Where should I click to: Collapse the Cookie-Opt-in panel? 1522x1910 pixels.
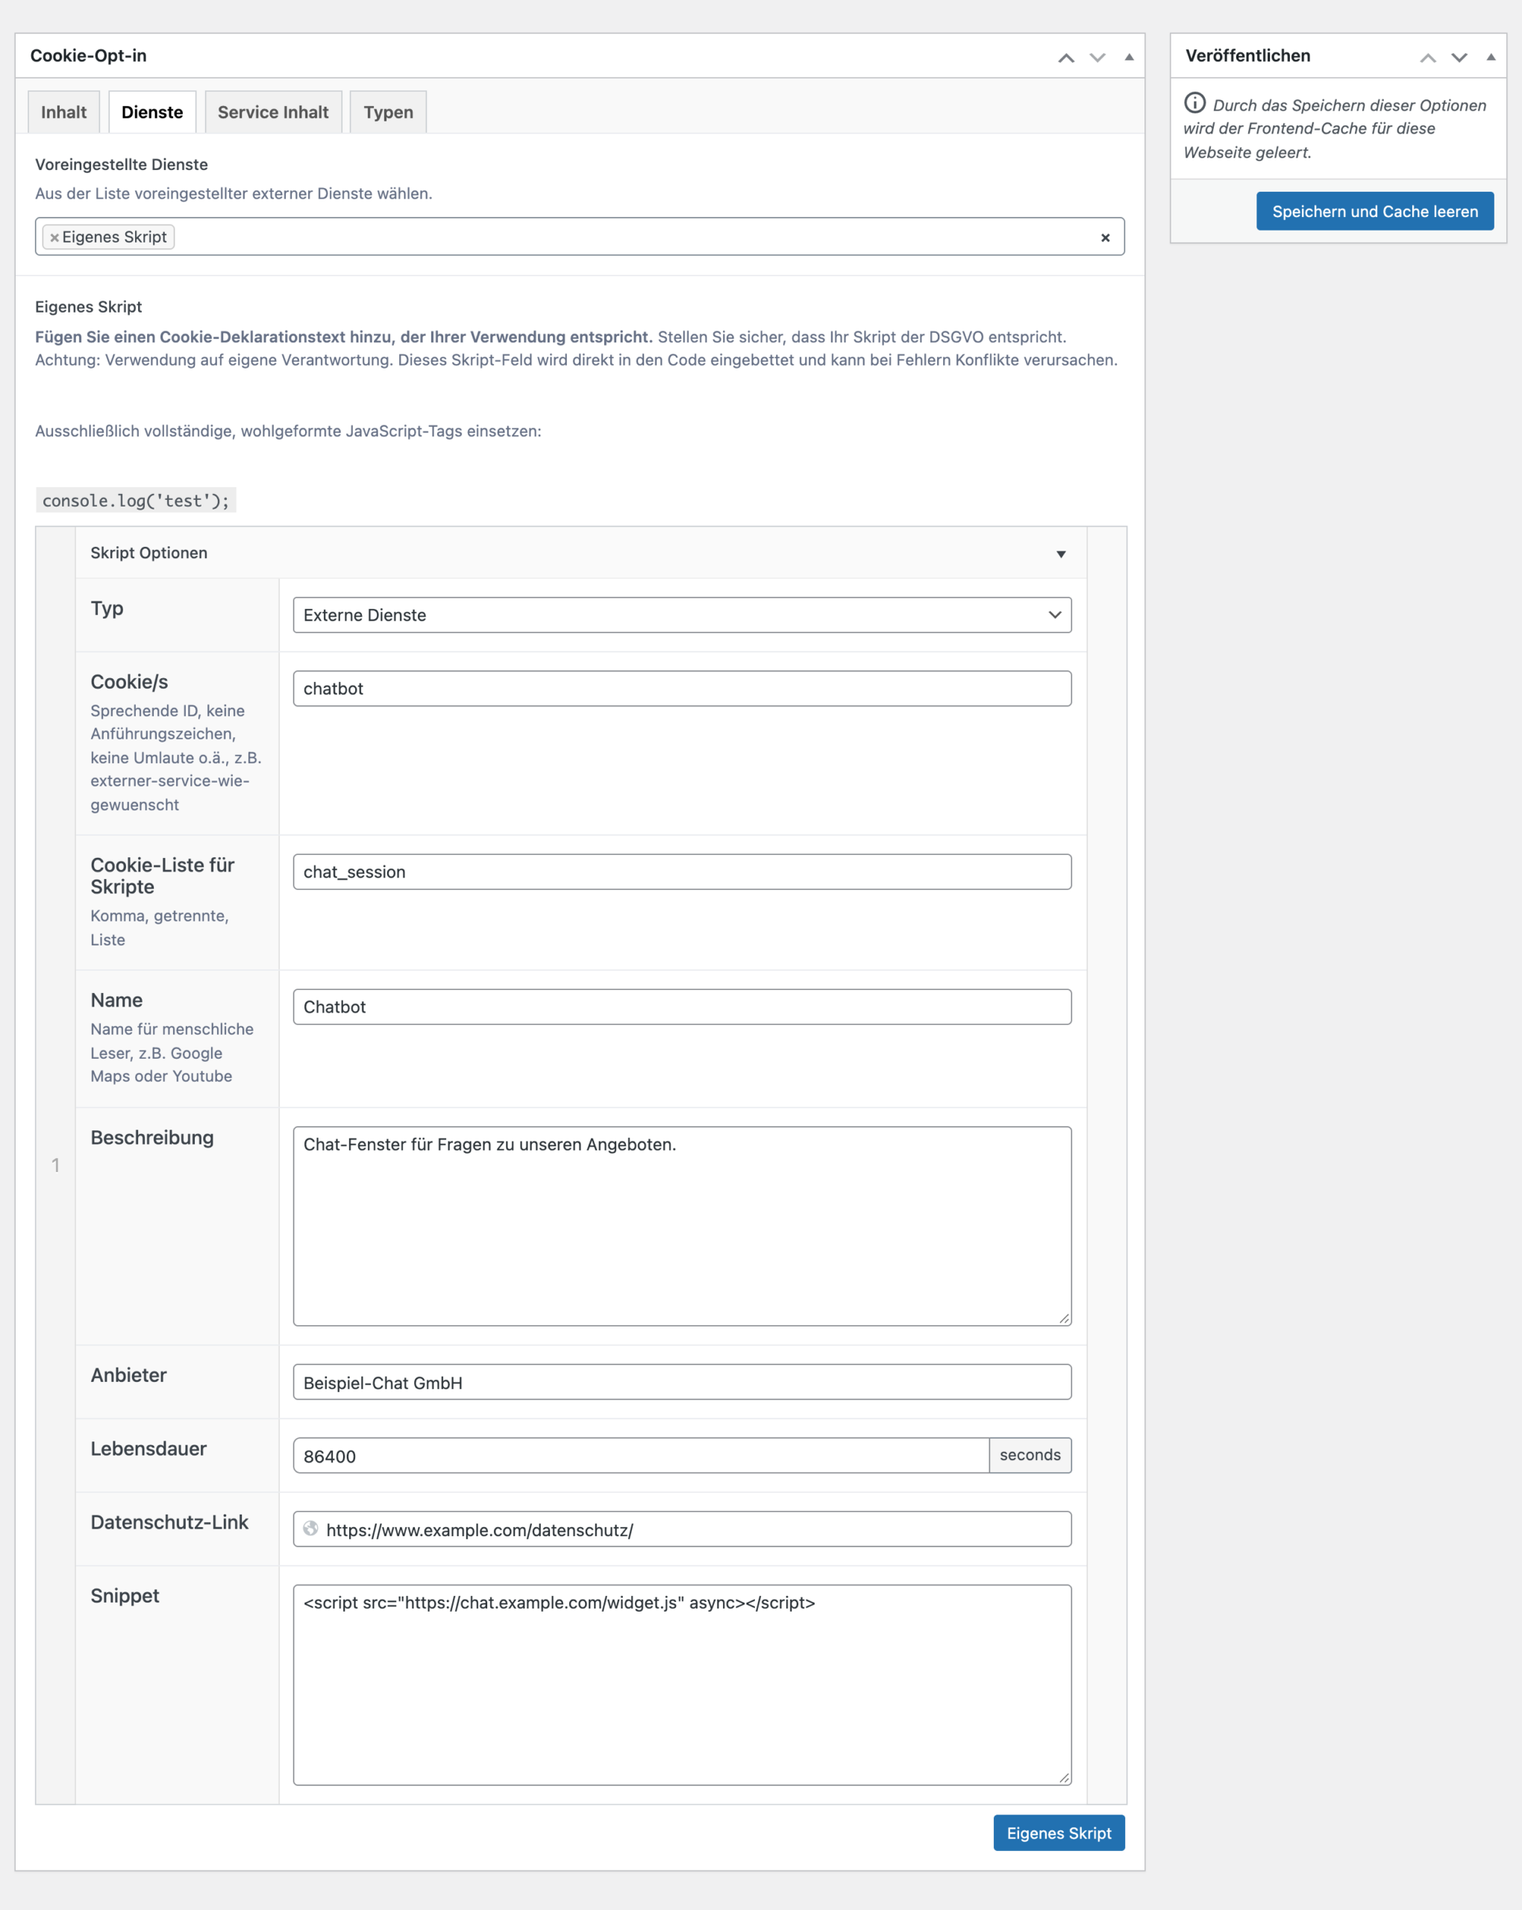1129,57
